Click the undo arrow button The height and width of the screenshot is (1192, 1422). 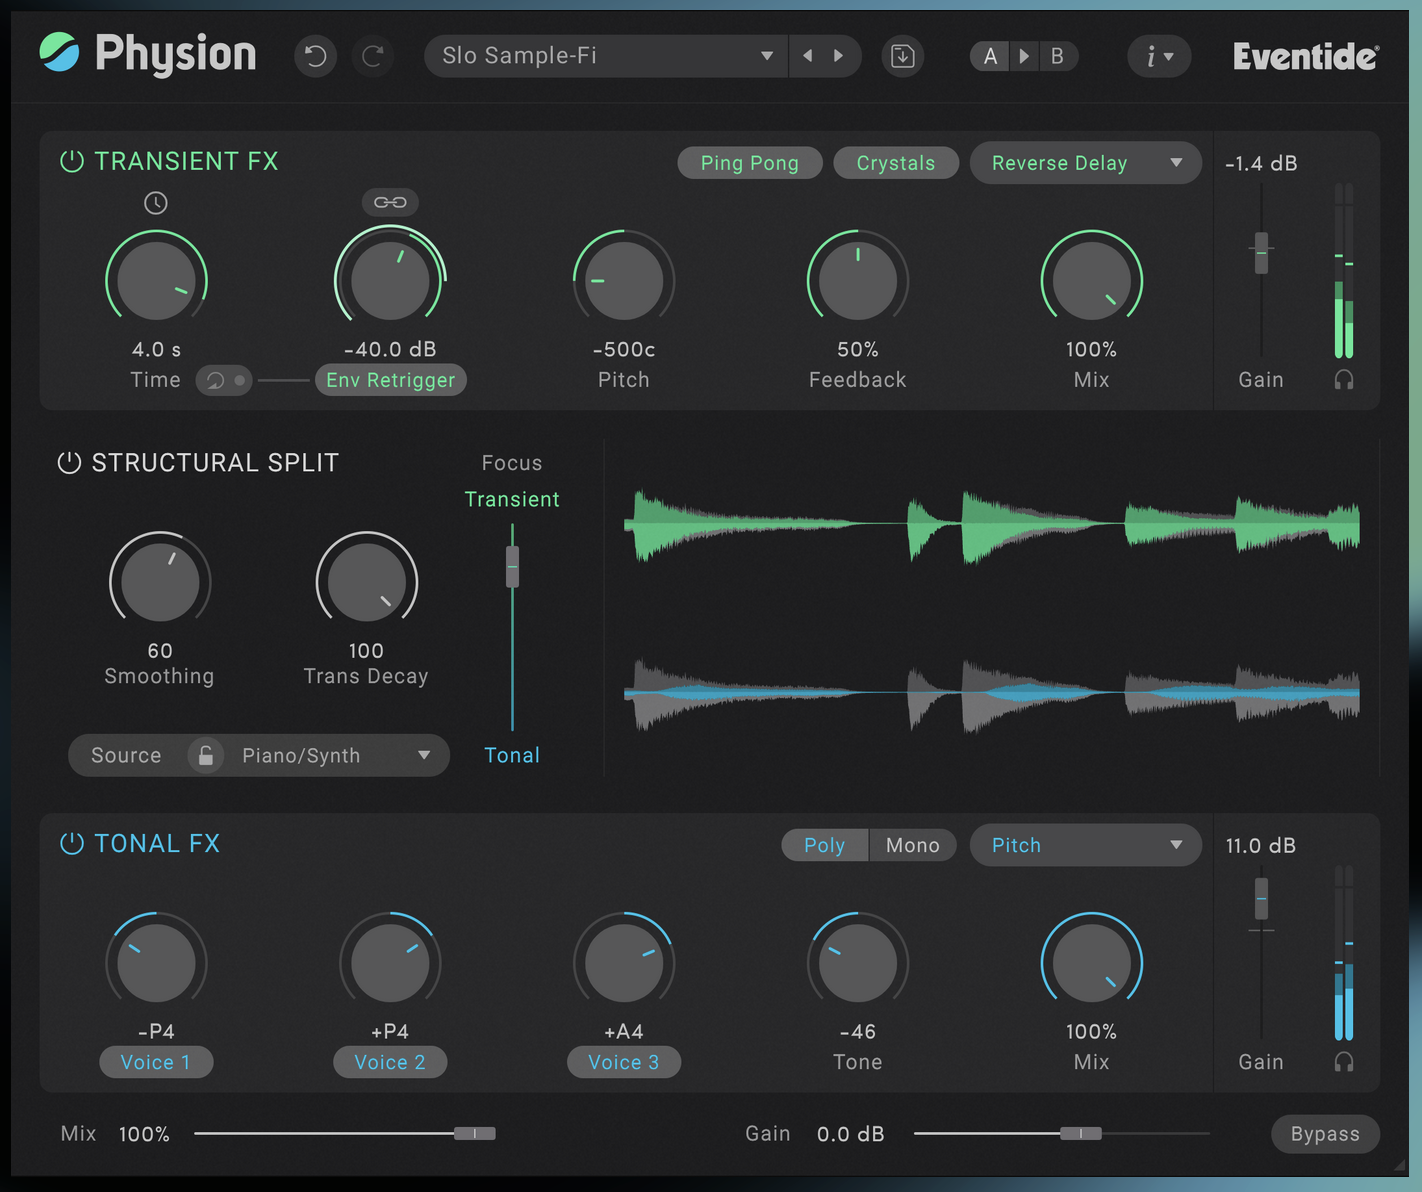tap(315, 56)
